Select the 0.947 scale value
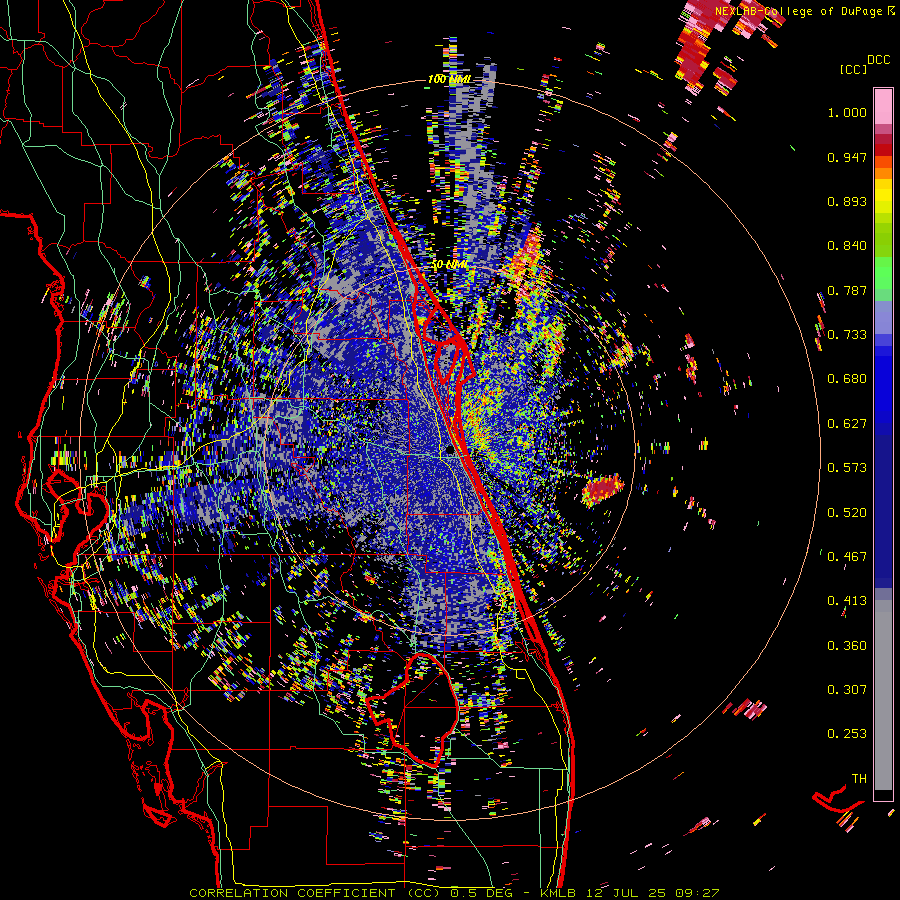900x900 pixels. click(847, 157)
